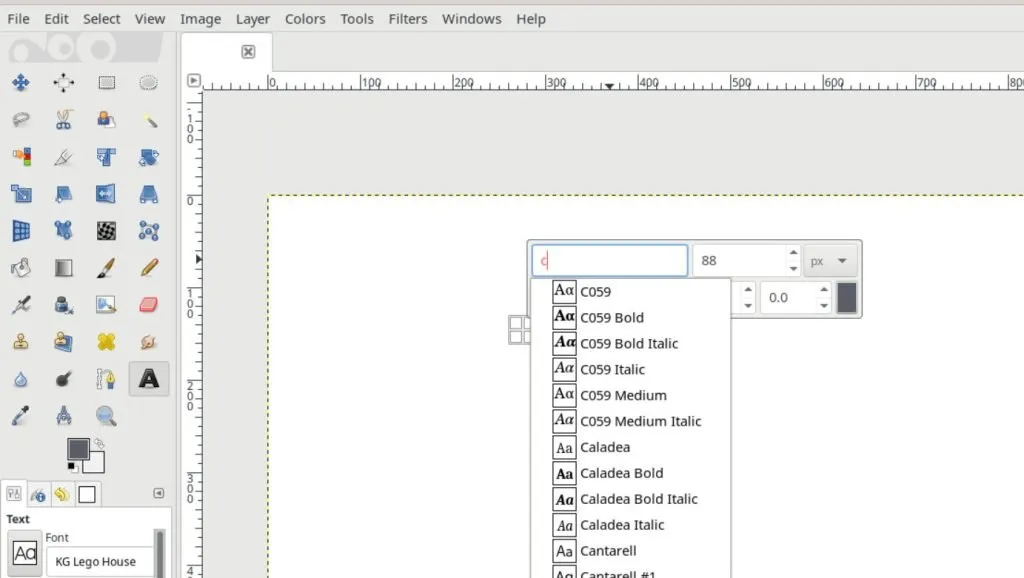
Task: Open the Help menu
Action: pyautogui.click(x=531, y=19)
